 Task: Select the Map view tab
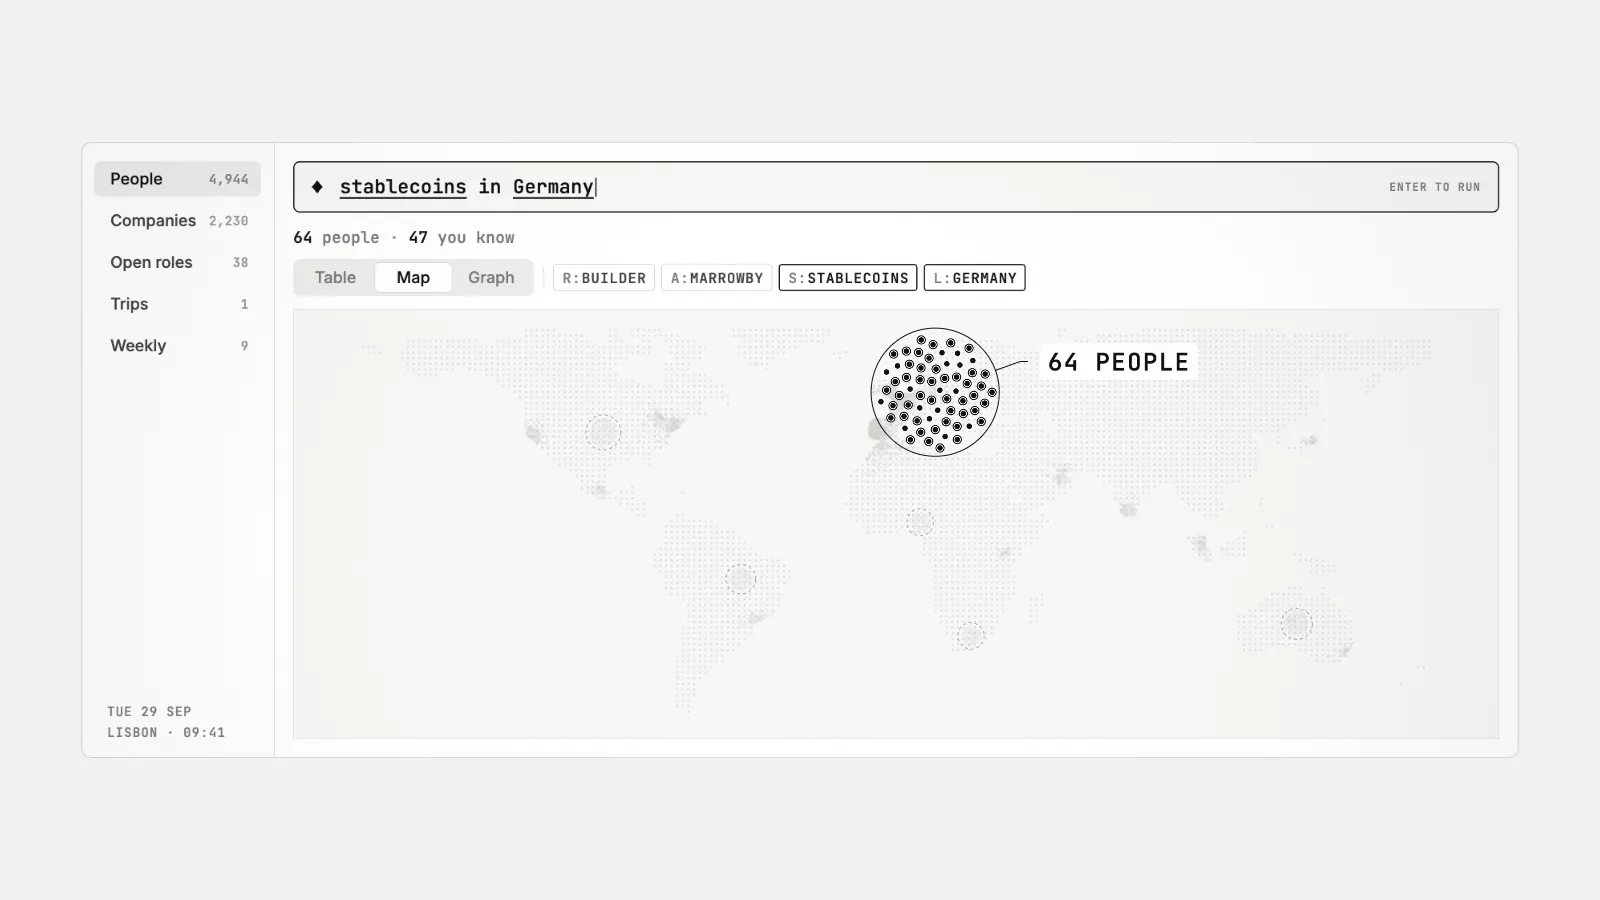(x=413, y=278)
